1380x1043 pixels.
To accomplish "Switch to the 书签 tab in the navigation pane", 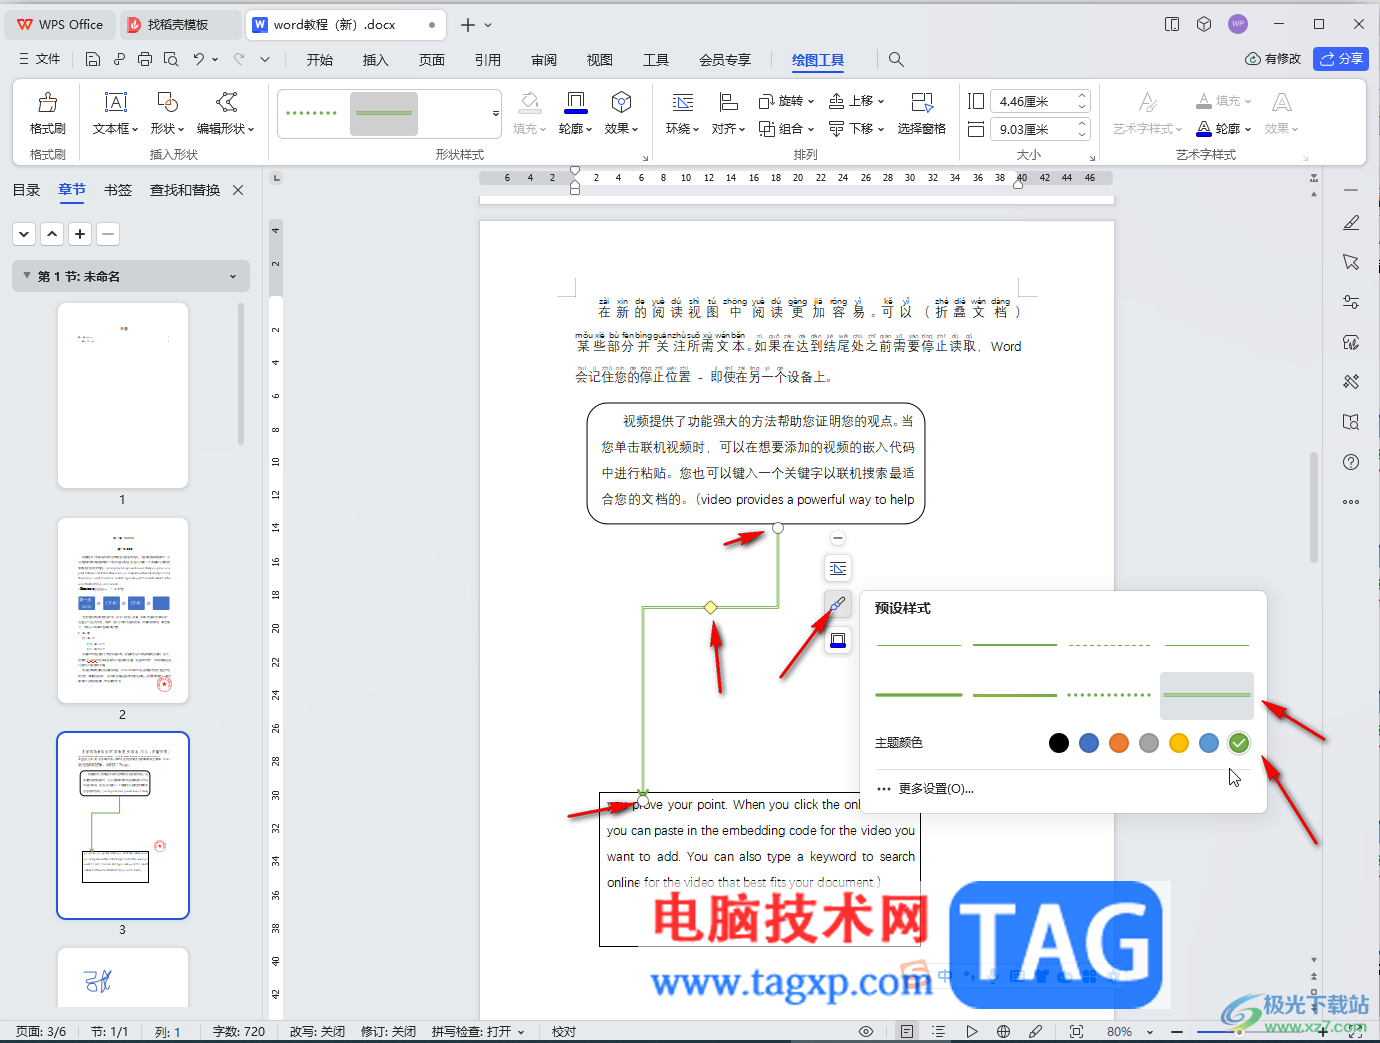I will click(118, 190).
